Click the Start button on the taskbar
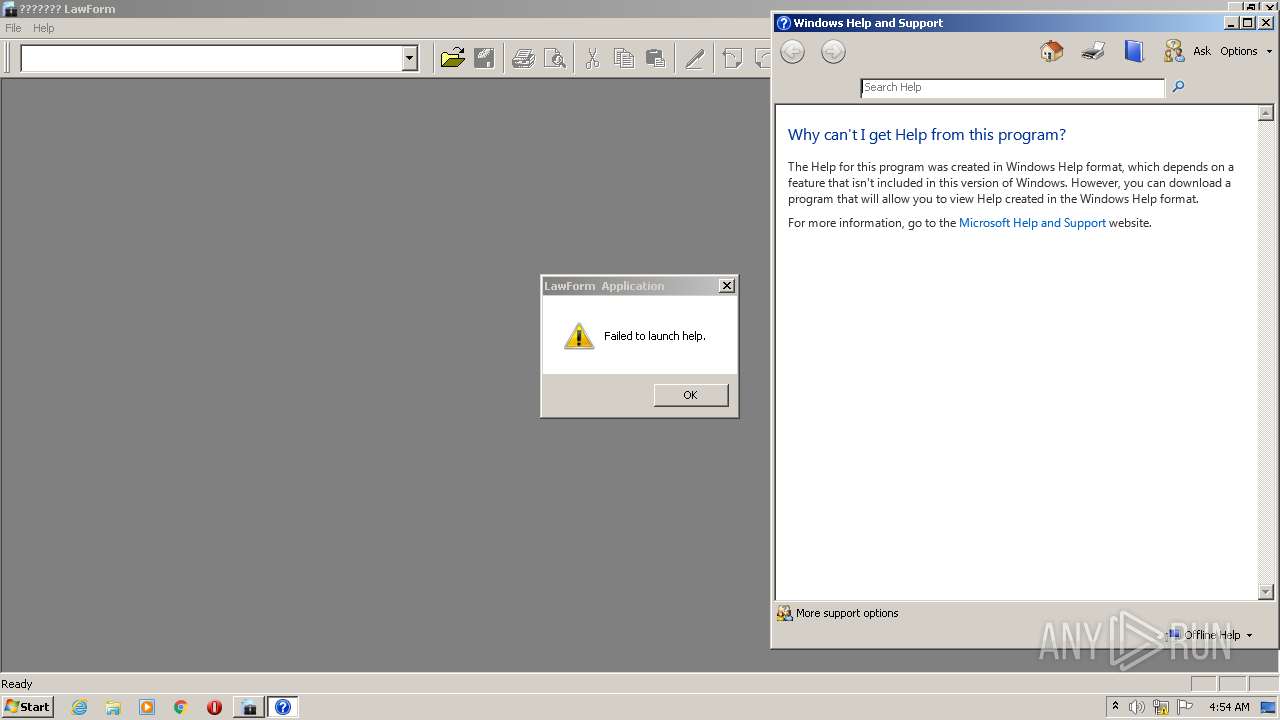This screenshot has height=720, width=1280. click(x=27, y=706)
